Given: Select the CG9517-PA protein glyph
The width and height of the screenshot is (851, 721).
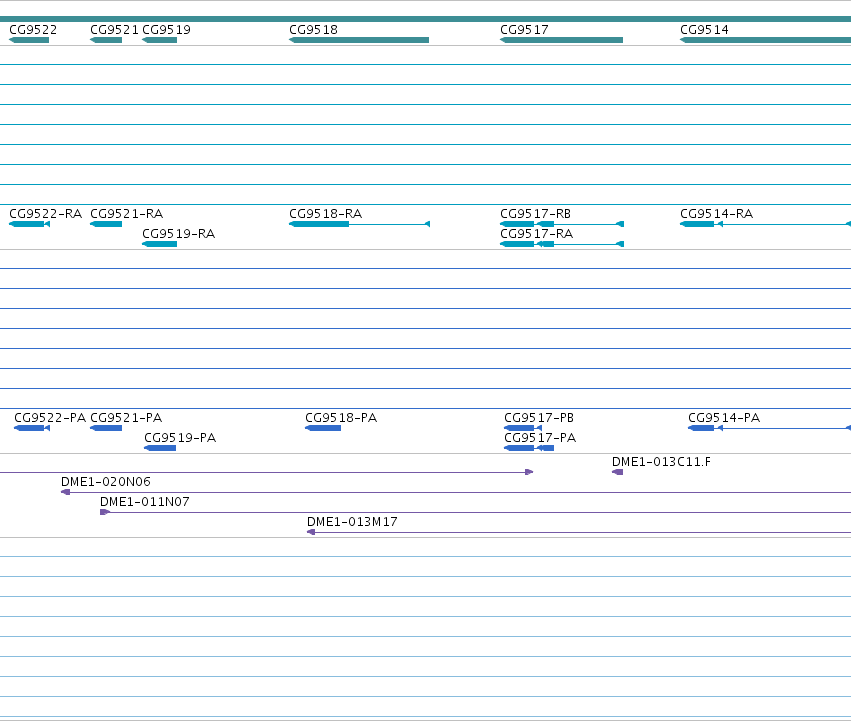Looking at the screenshot, I should tap(529, 448).
